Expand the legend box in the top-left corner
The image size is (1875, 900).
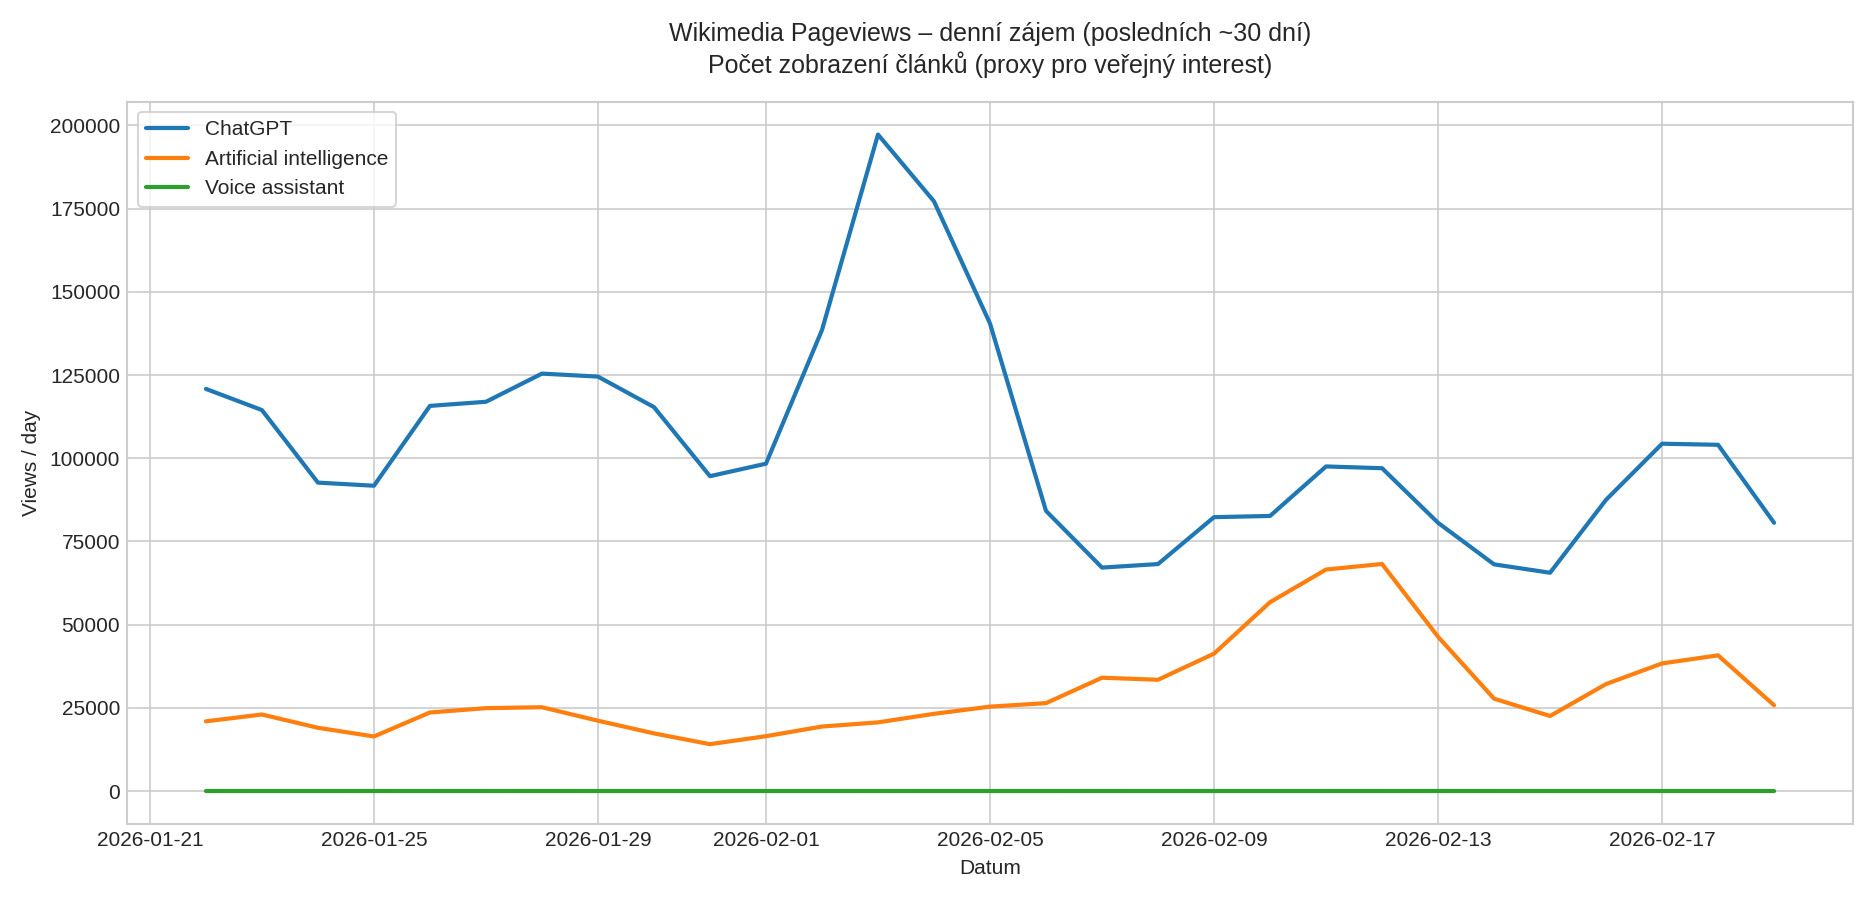[x=267, y=157]
